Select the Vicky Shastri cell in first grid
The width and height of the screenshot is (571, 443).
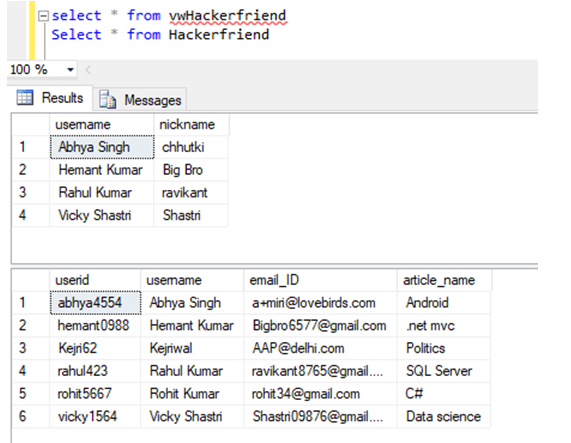point(102,215)
